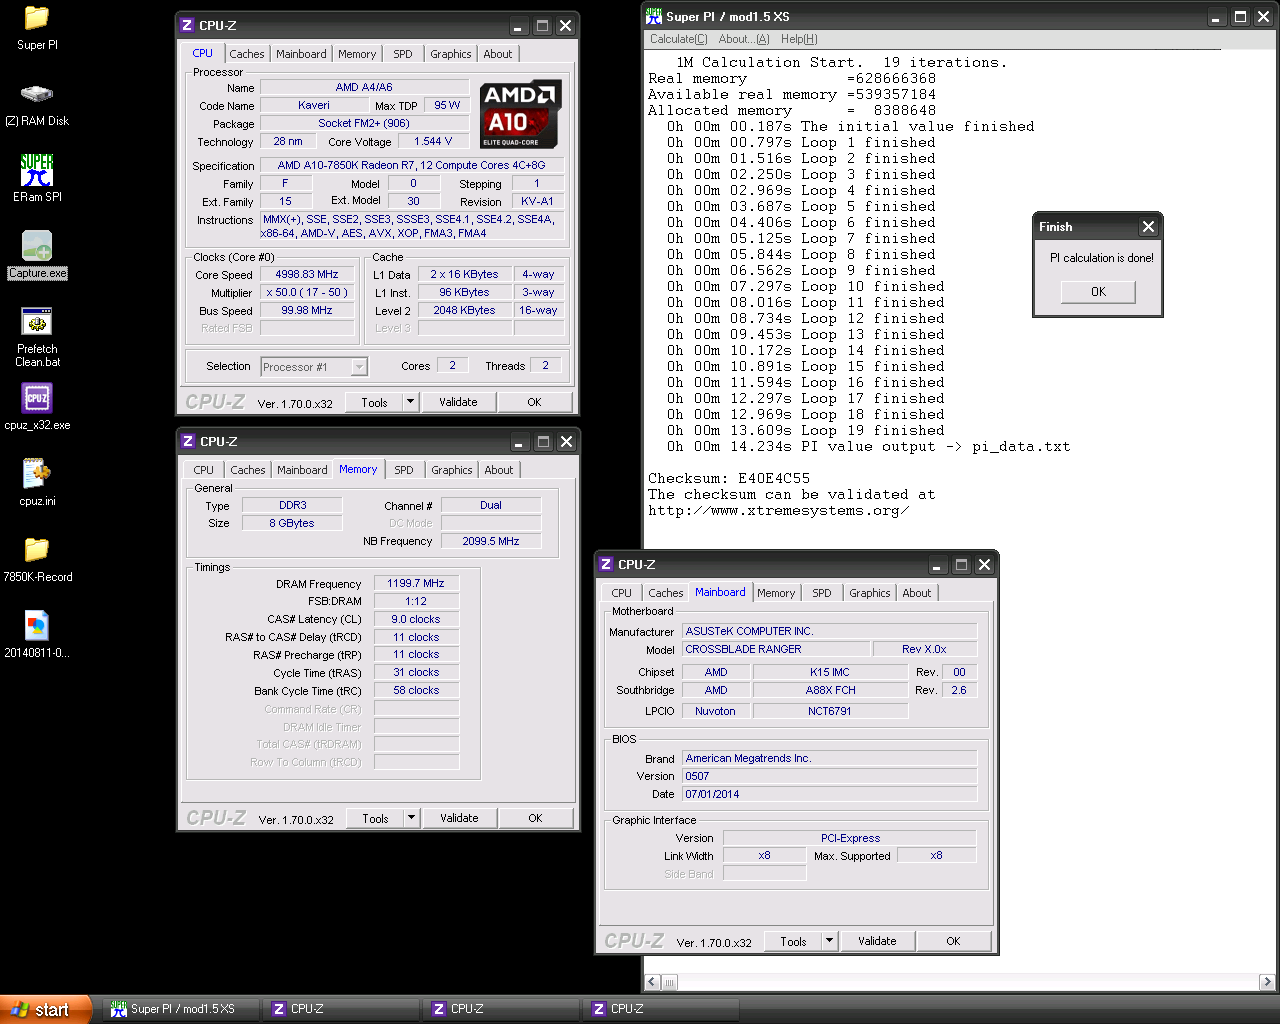Click the Checksum: E40E4C55 line
Image resolution: width=1280 pixels, height=1024 pixels.
pyautogui.click(x=729, y=478)
